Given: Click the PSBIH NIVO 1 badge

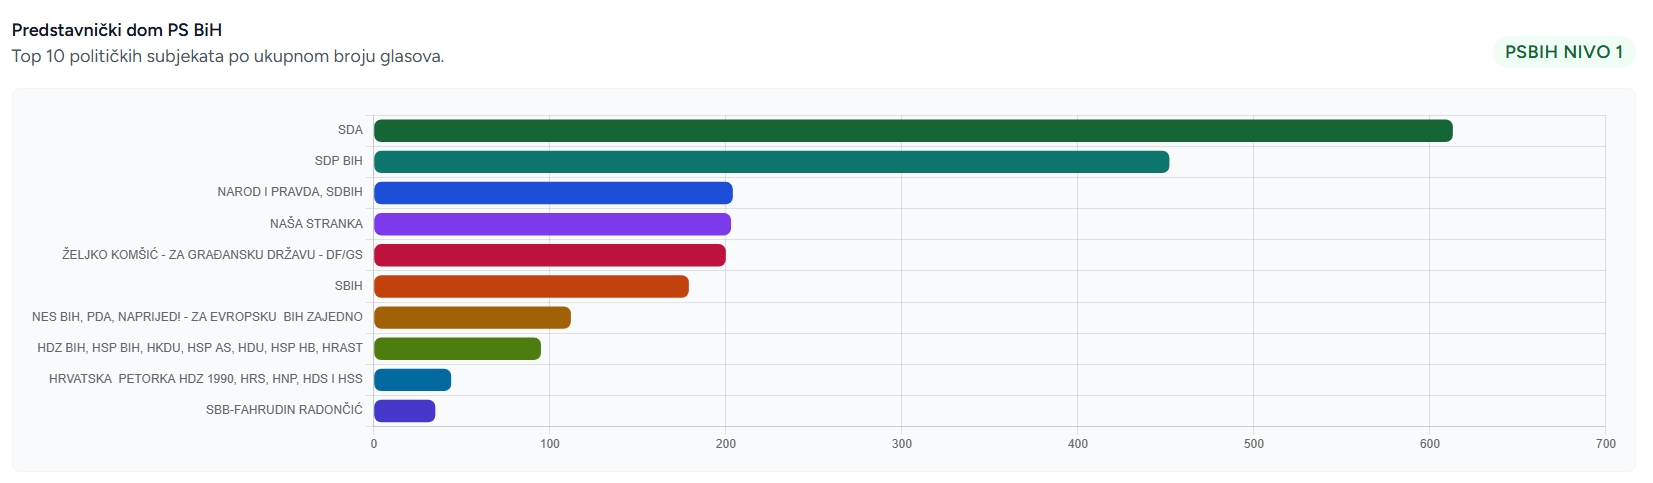Looking at the screenshot, I should point(1563,52).
